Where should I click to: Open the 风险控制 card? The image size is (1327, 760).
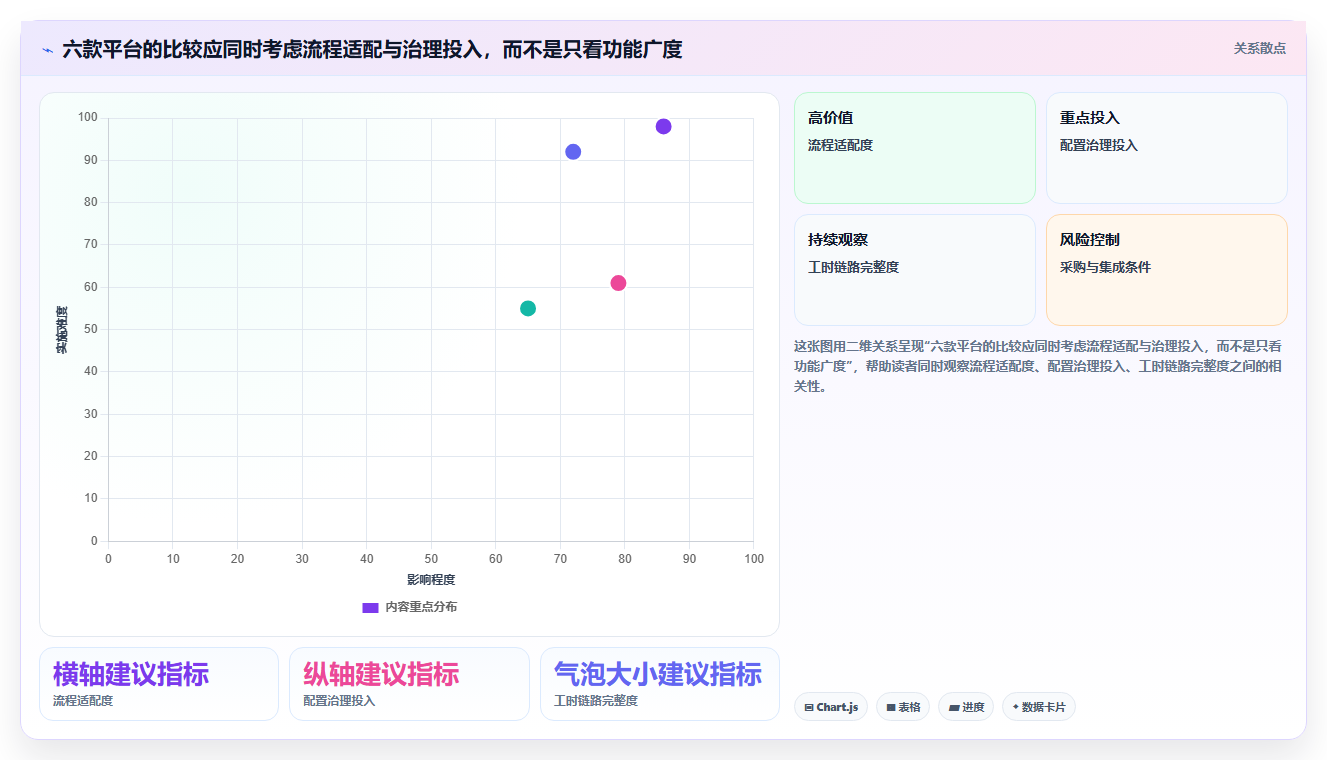click(1167, 270)
